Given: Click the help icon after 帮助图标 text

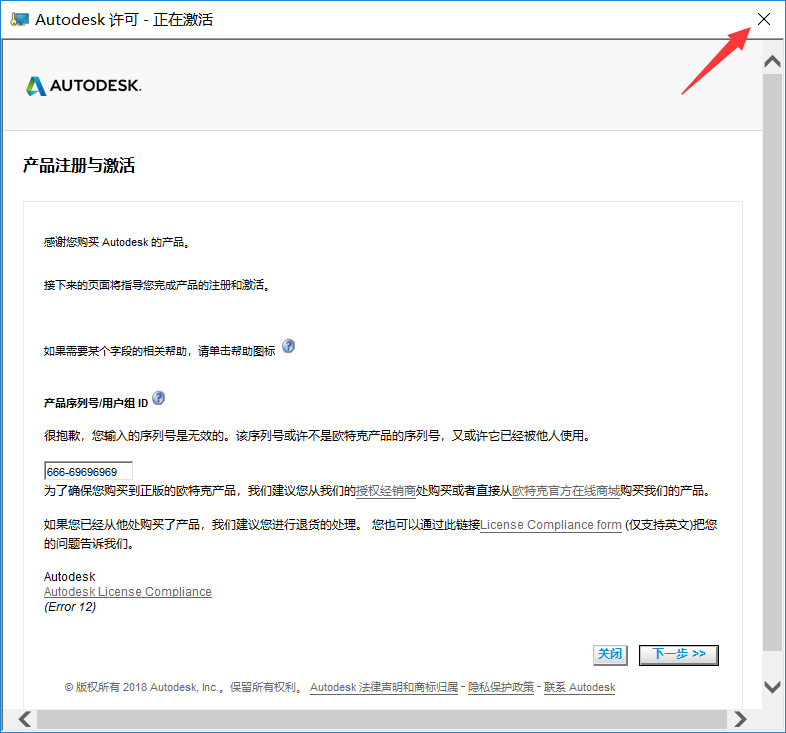Looking at the screenshot, I should [289, 346].
